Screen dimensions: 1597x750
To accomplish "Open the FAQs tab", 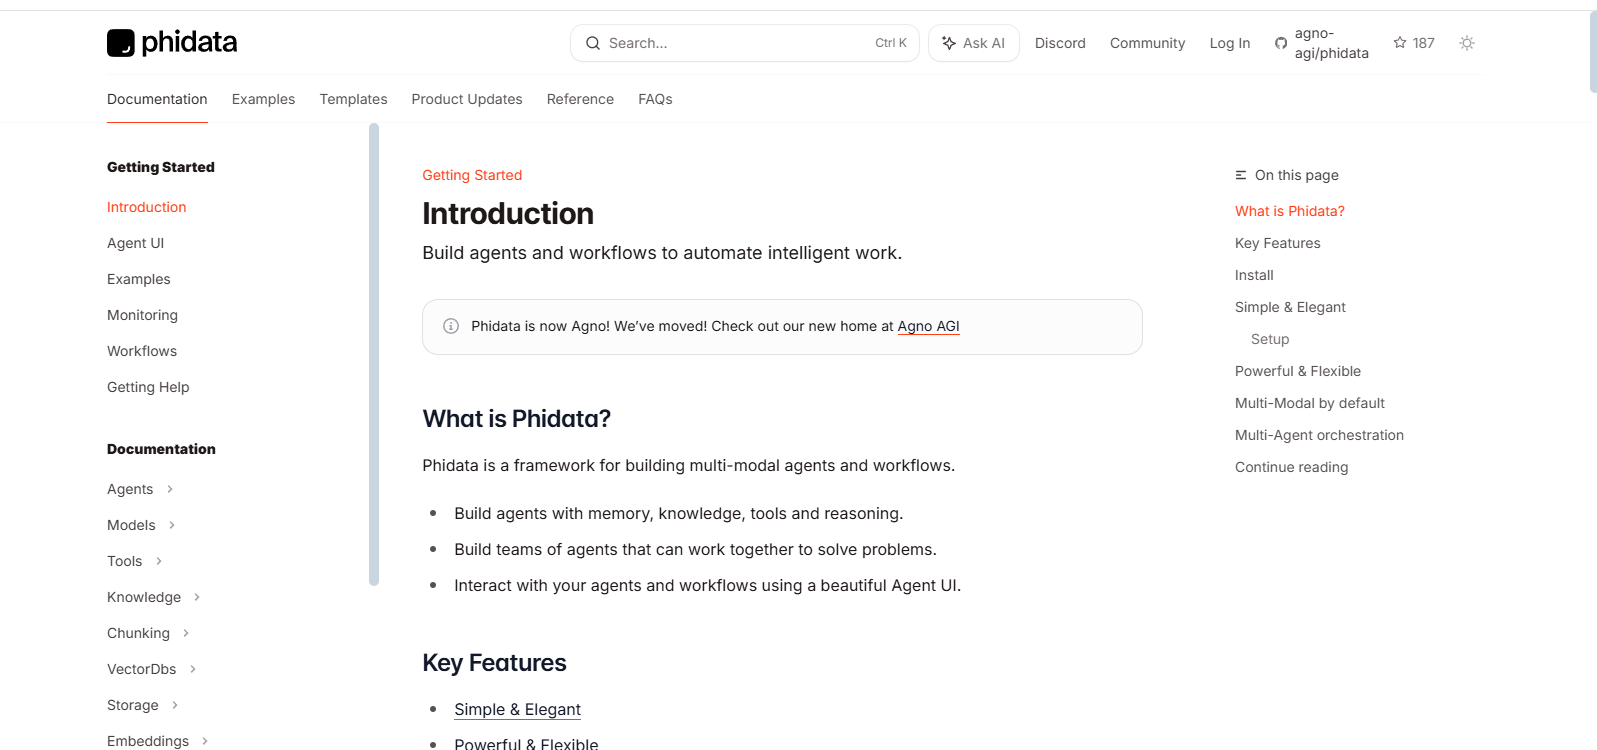I will (655, 99).
